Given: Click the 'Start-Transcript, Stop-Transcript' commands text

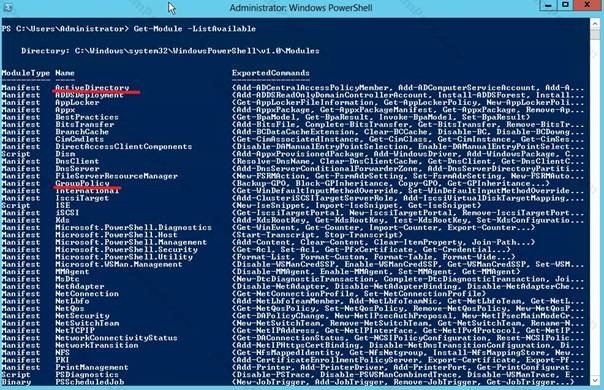Looking at the screenshot, I should pyautogui.click(x=317, y=235).
